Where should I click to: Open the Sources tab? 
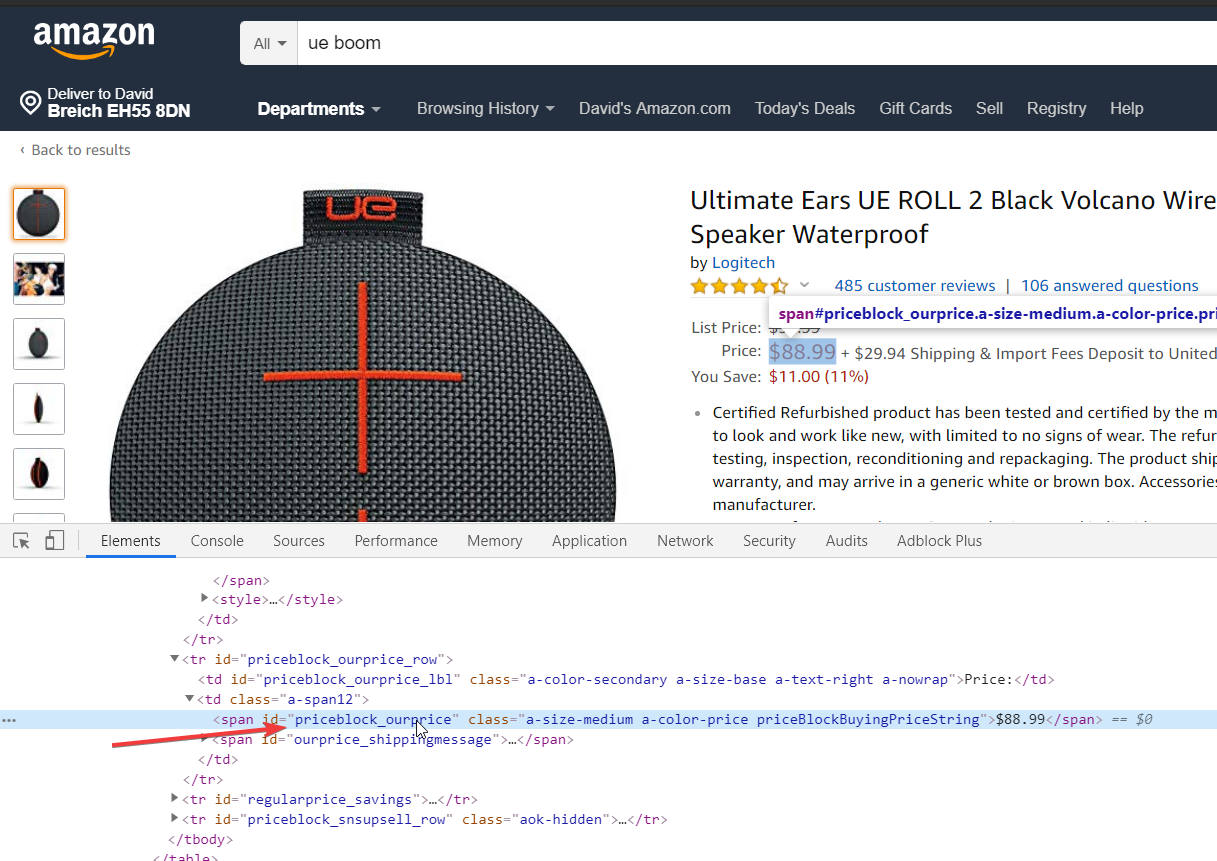point(299,541)
